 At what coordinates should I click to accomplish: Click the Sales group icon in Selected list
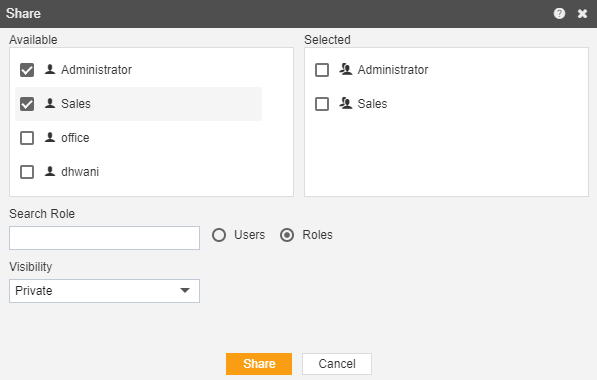click(x=346, y=103)
